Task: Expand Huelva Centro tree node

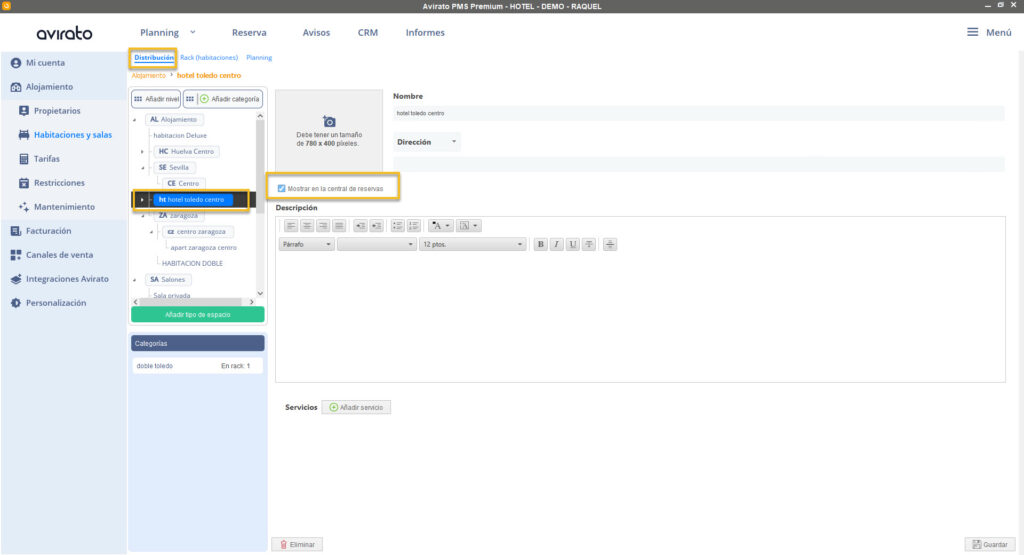Action: tap(142, 151)
